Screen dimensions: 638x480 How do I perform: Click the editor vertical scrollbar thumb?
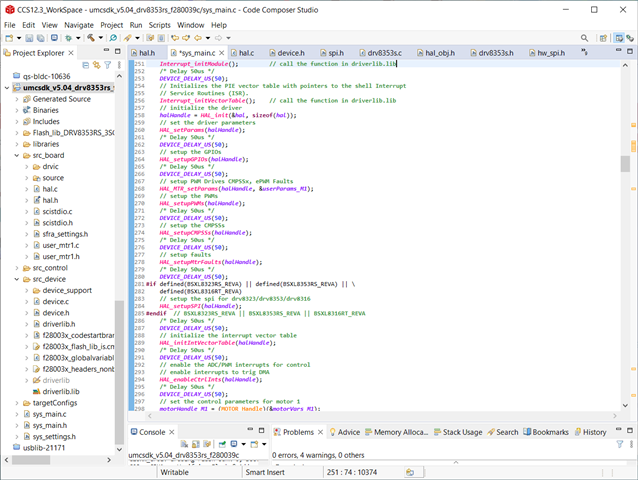click(x=625, y=164)
